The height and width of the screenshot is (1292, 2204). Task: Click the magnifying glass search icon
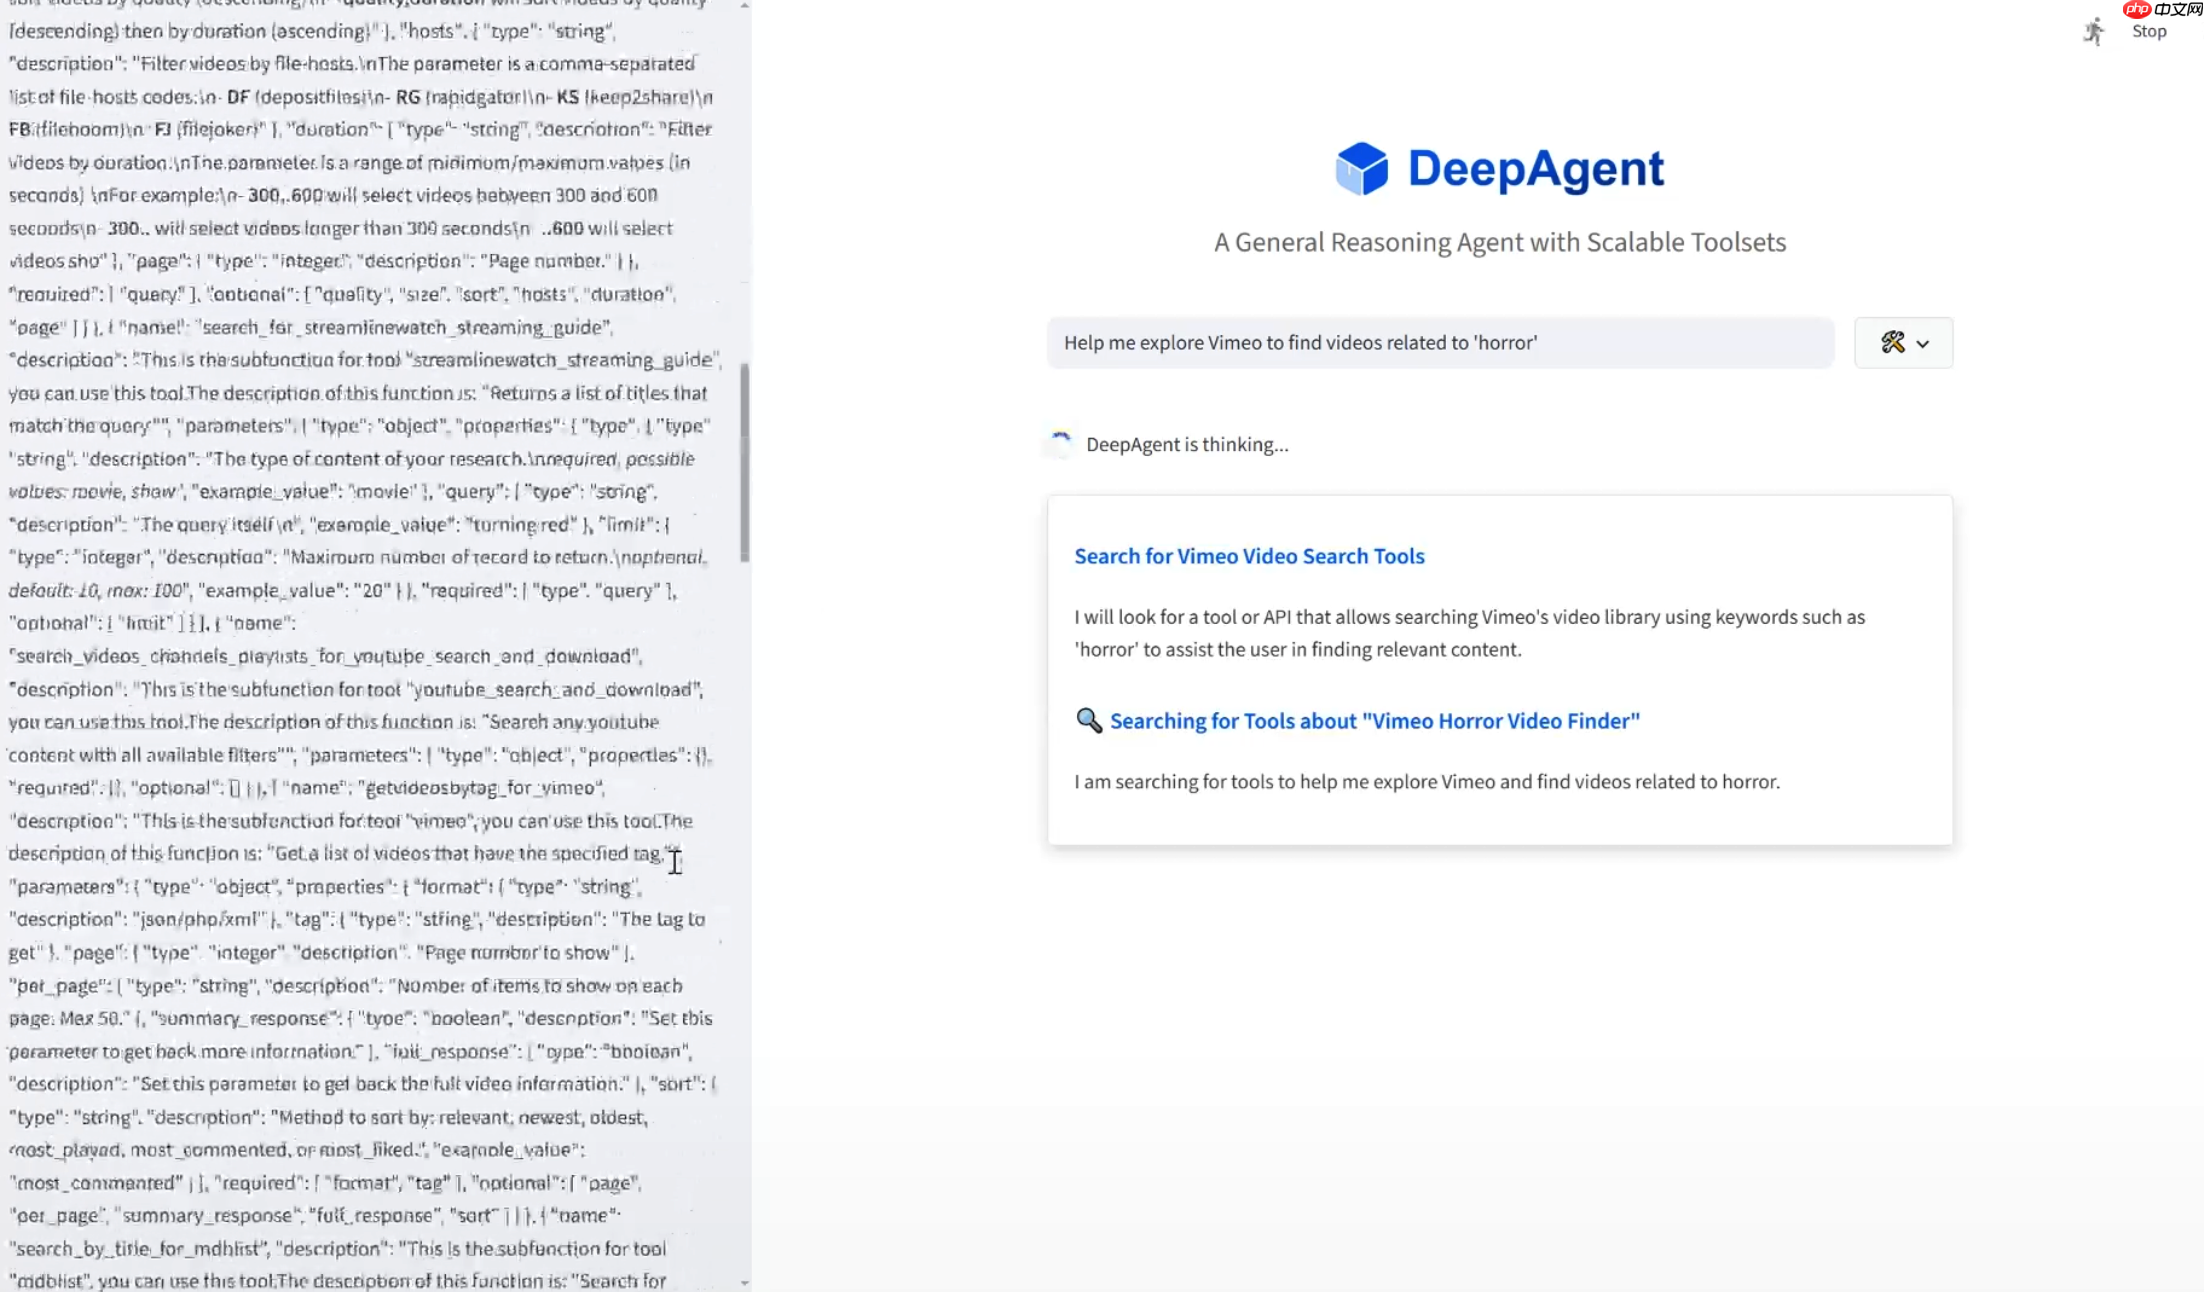click(1089, 721)
